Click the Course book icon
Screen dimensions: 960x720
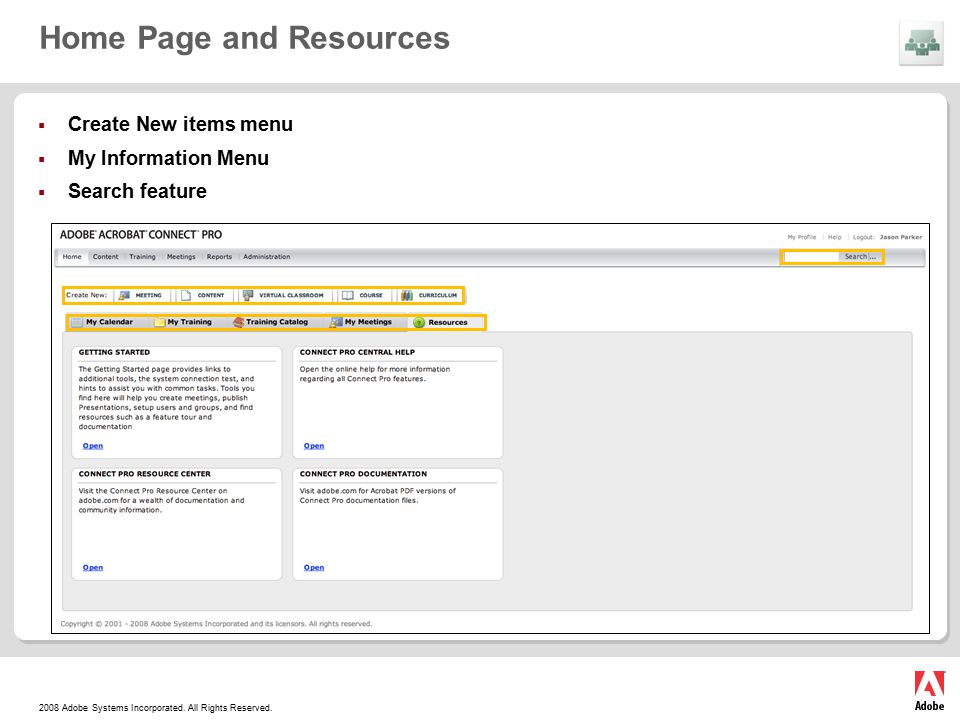(x=347, y=295)
